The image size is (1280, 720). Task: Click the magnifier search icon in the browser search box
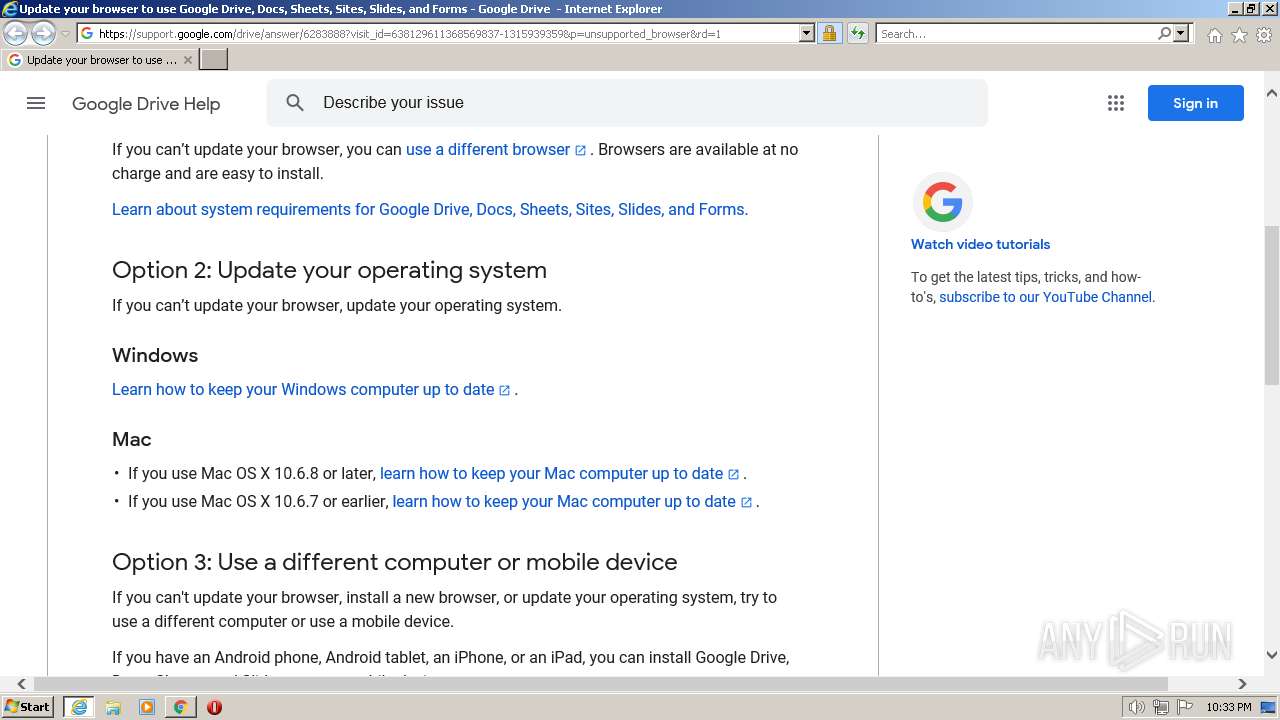pyautogui.click(x=1164, y=33)
